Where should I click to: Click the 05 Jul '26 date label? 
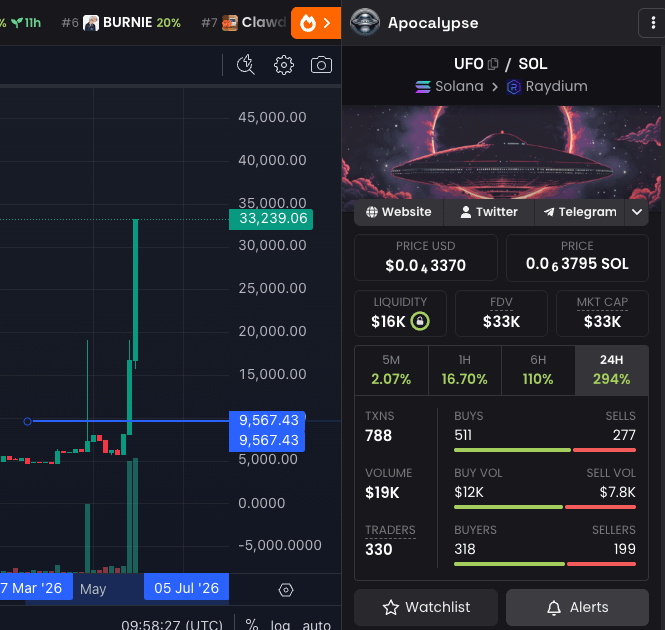(186, 588)
